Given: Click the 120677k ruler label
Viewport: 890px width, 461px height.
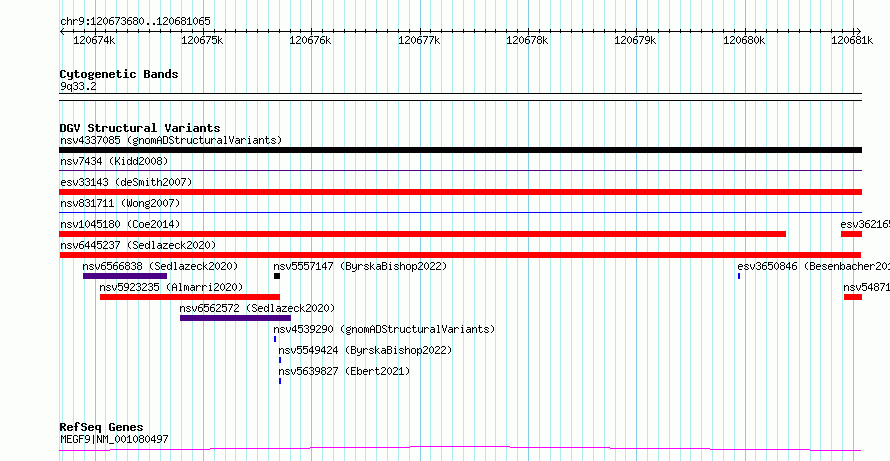Looking at the screenshot, I should [x=419, y=40].
